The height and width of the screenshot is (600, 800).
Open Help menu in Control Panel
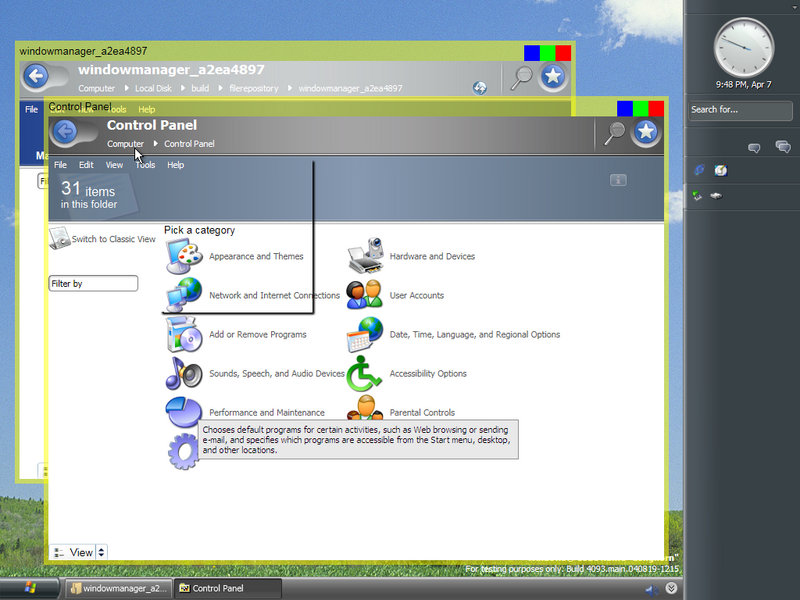click(x=176, y=165)
